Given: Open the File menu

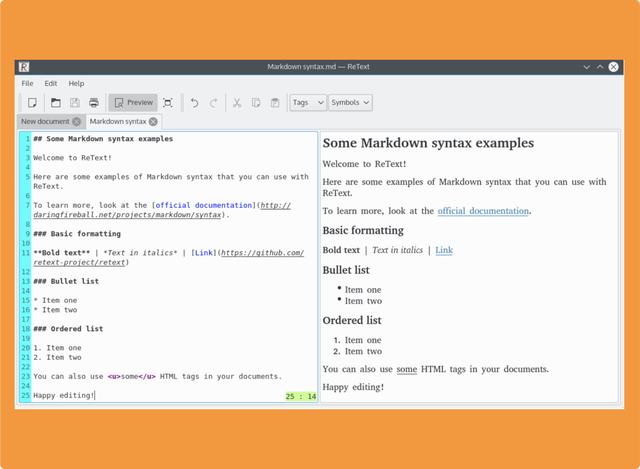Looking at the screenshot, I should (x=27, y=83).
